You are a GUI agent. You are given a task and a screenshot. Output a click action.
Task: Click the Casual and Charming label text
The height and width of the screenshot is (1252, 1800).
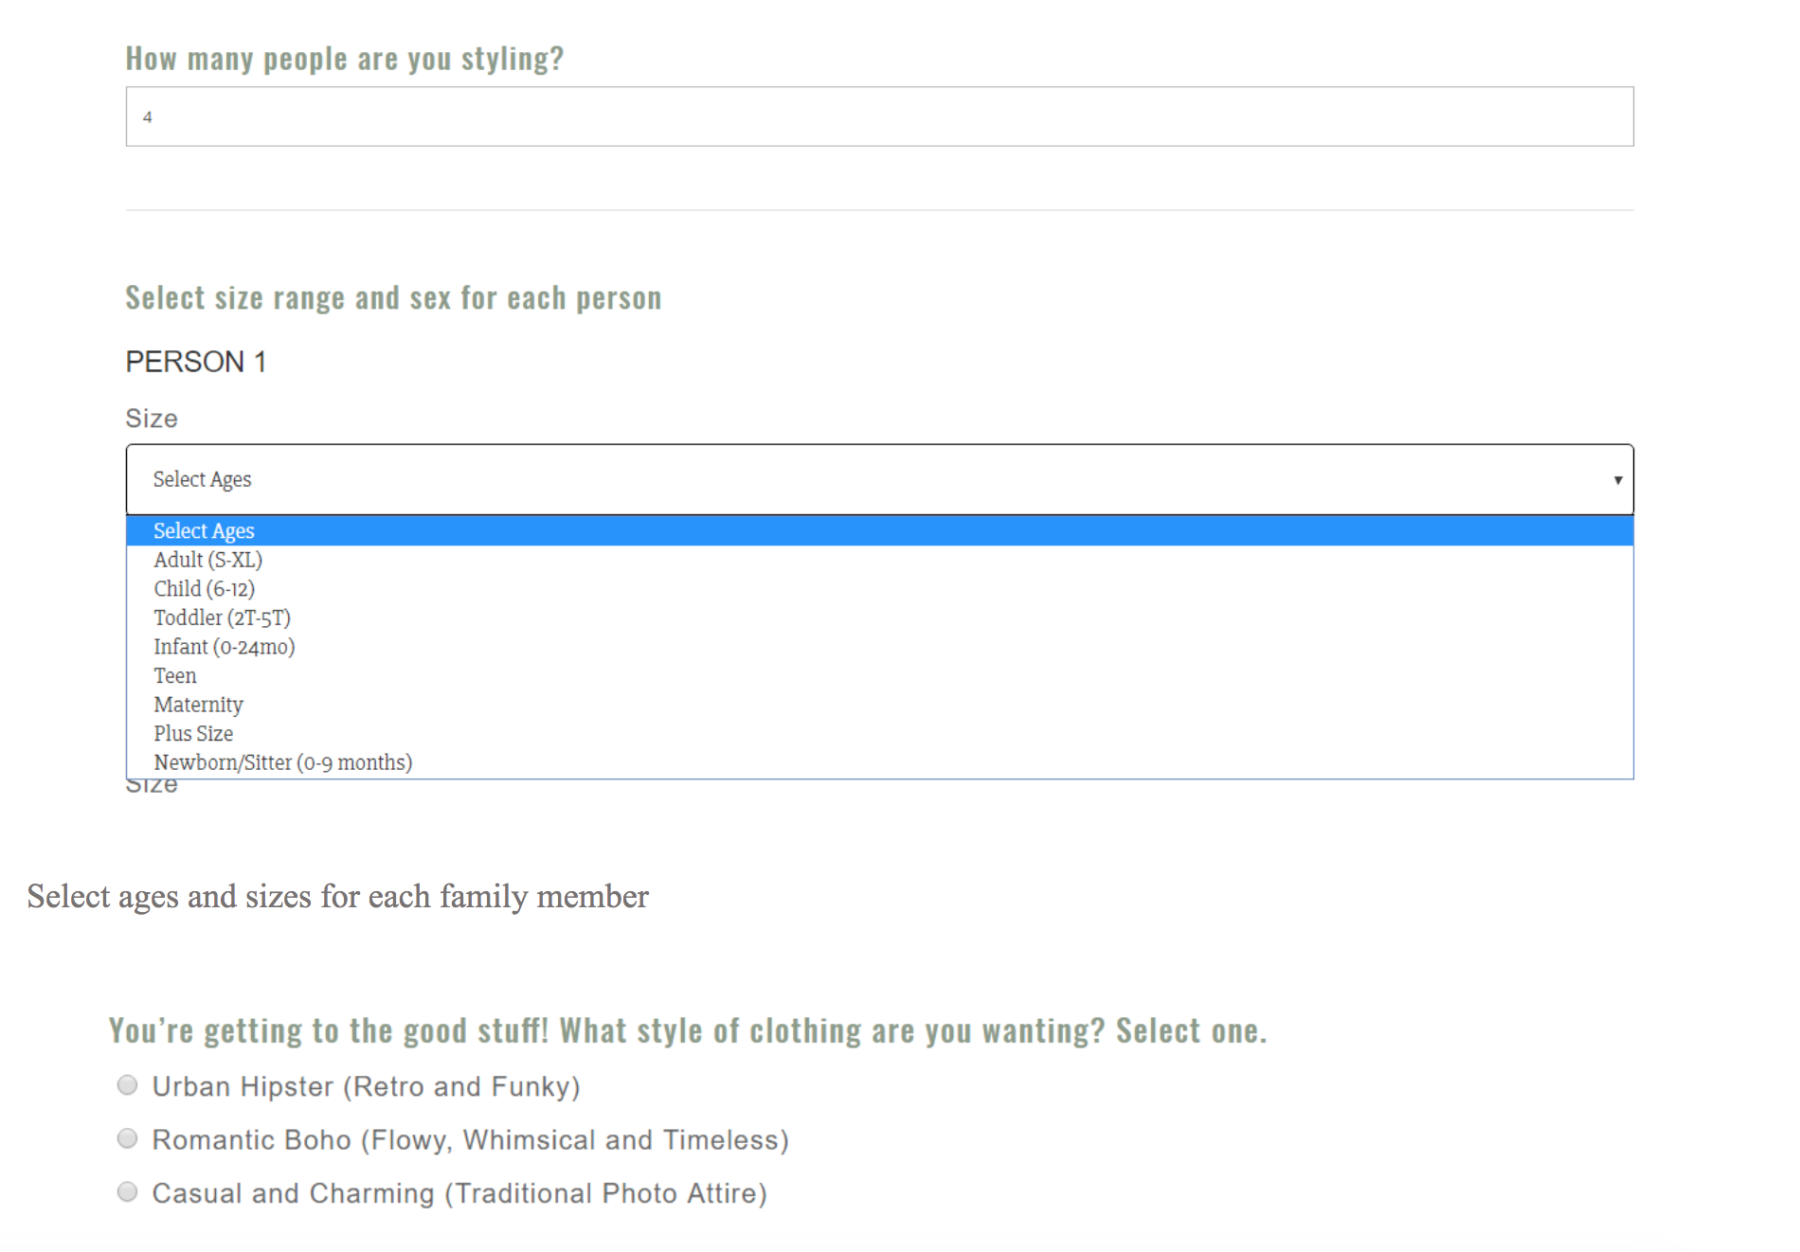coord(459,1193)
